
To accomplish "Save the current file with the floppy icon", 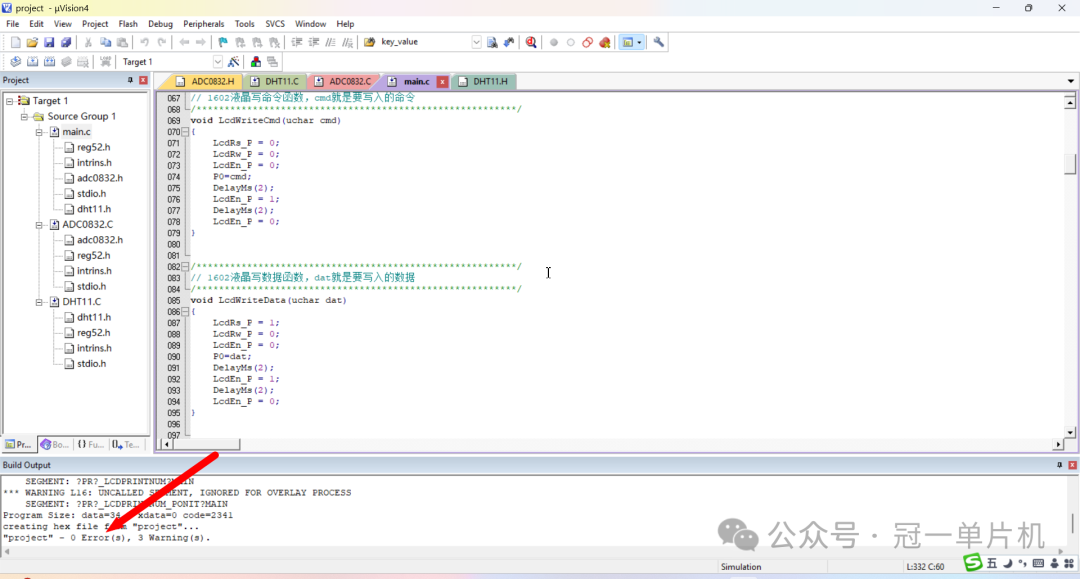I will click(49, 42).
